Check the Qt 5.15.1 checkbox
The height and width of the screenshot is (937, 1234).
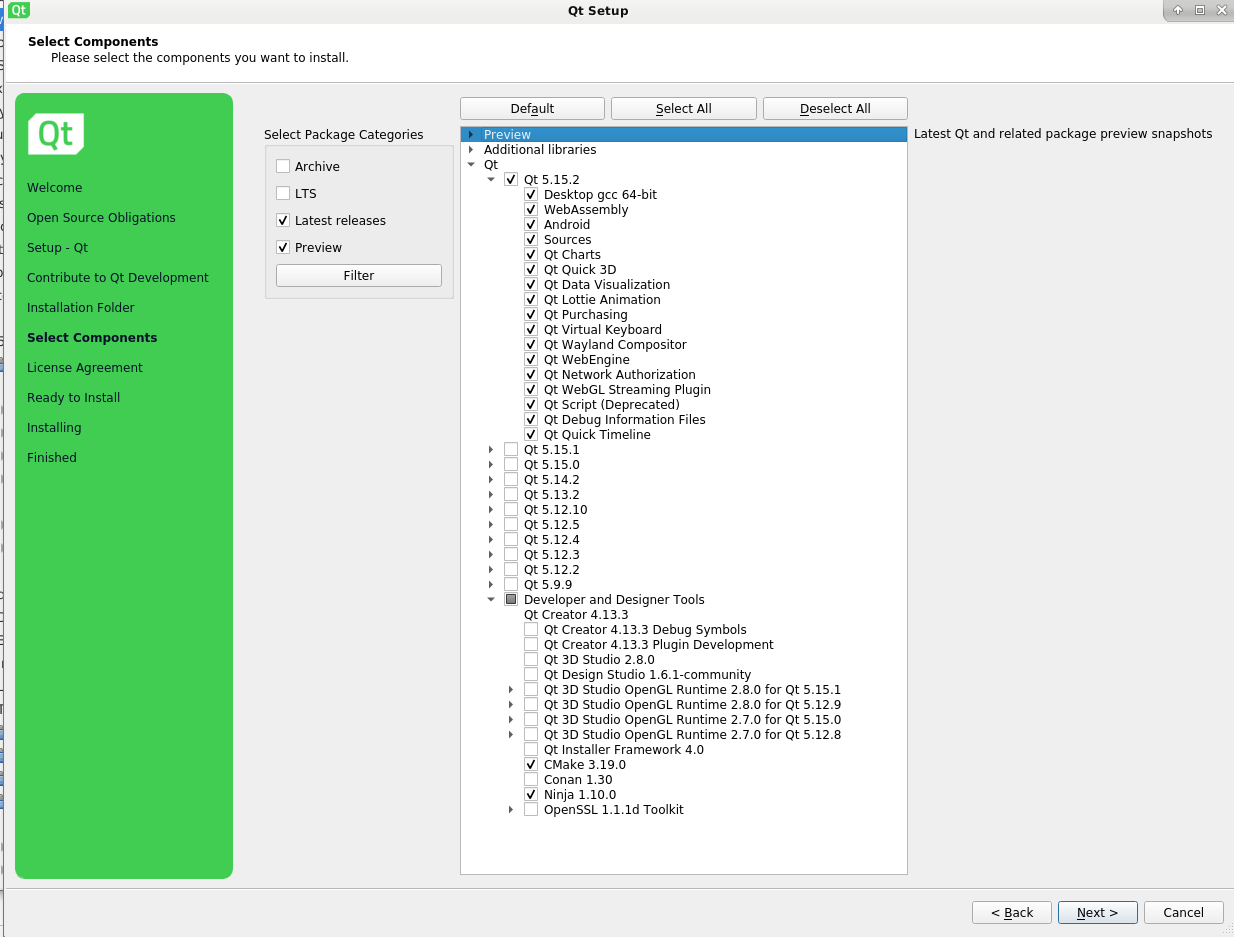pyautogui.click(x=511, y=450)
